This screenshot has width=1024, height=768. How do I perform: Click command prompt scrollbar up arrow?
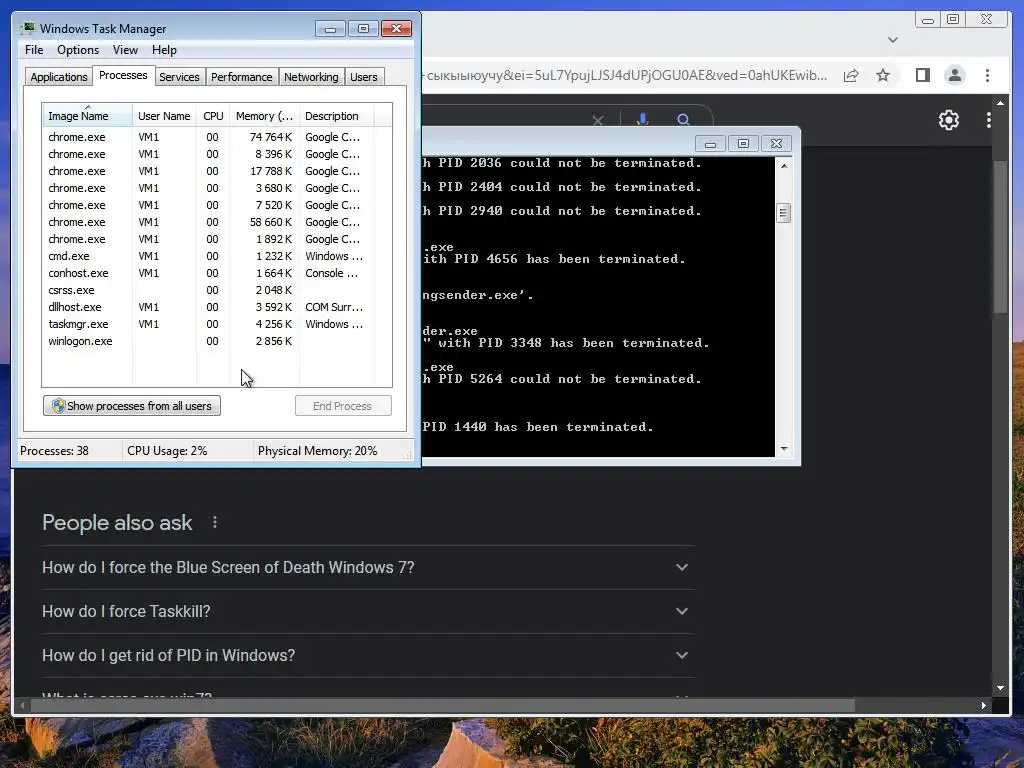click(x=784, y=166)
